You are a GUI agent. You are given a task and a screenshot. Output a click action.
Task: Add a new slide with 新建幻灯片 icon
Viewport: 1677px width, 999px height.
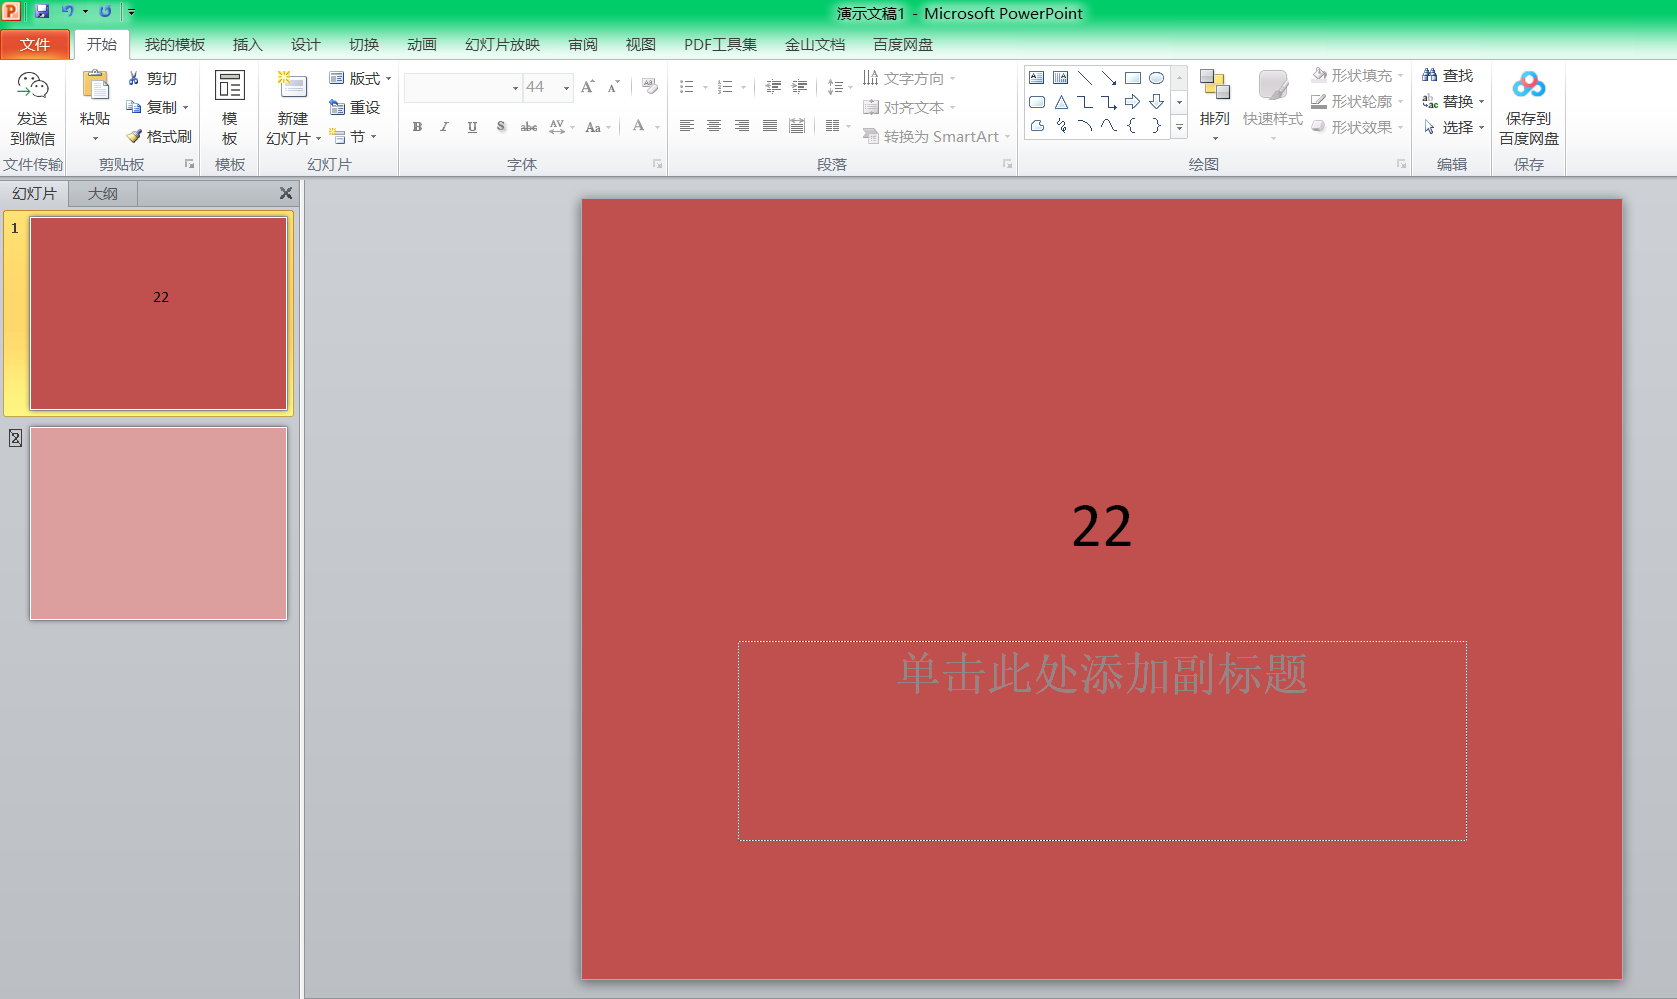[x=292, y=86]
